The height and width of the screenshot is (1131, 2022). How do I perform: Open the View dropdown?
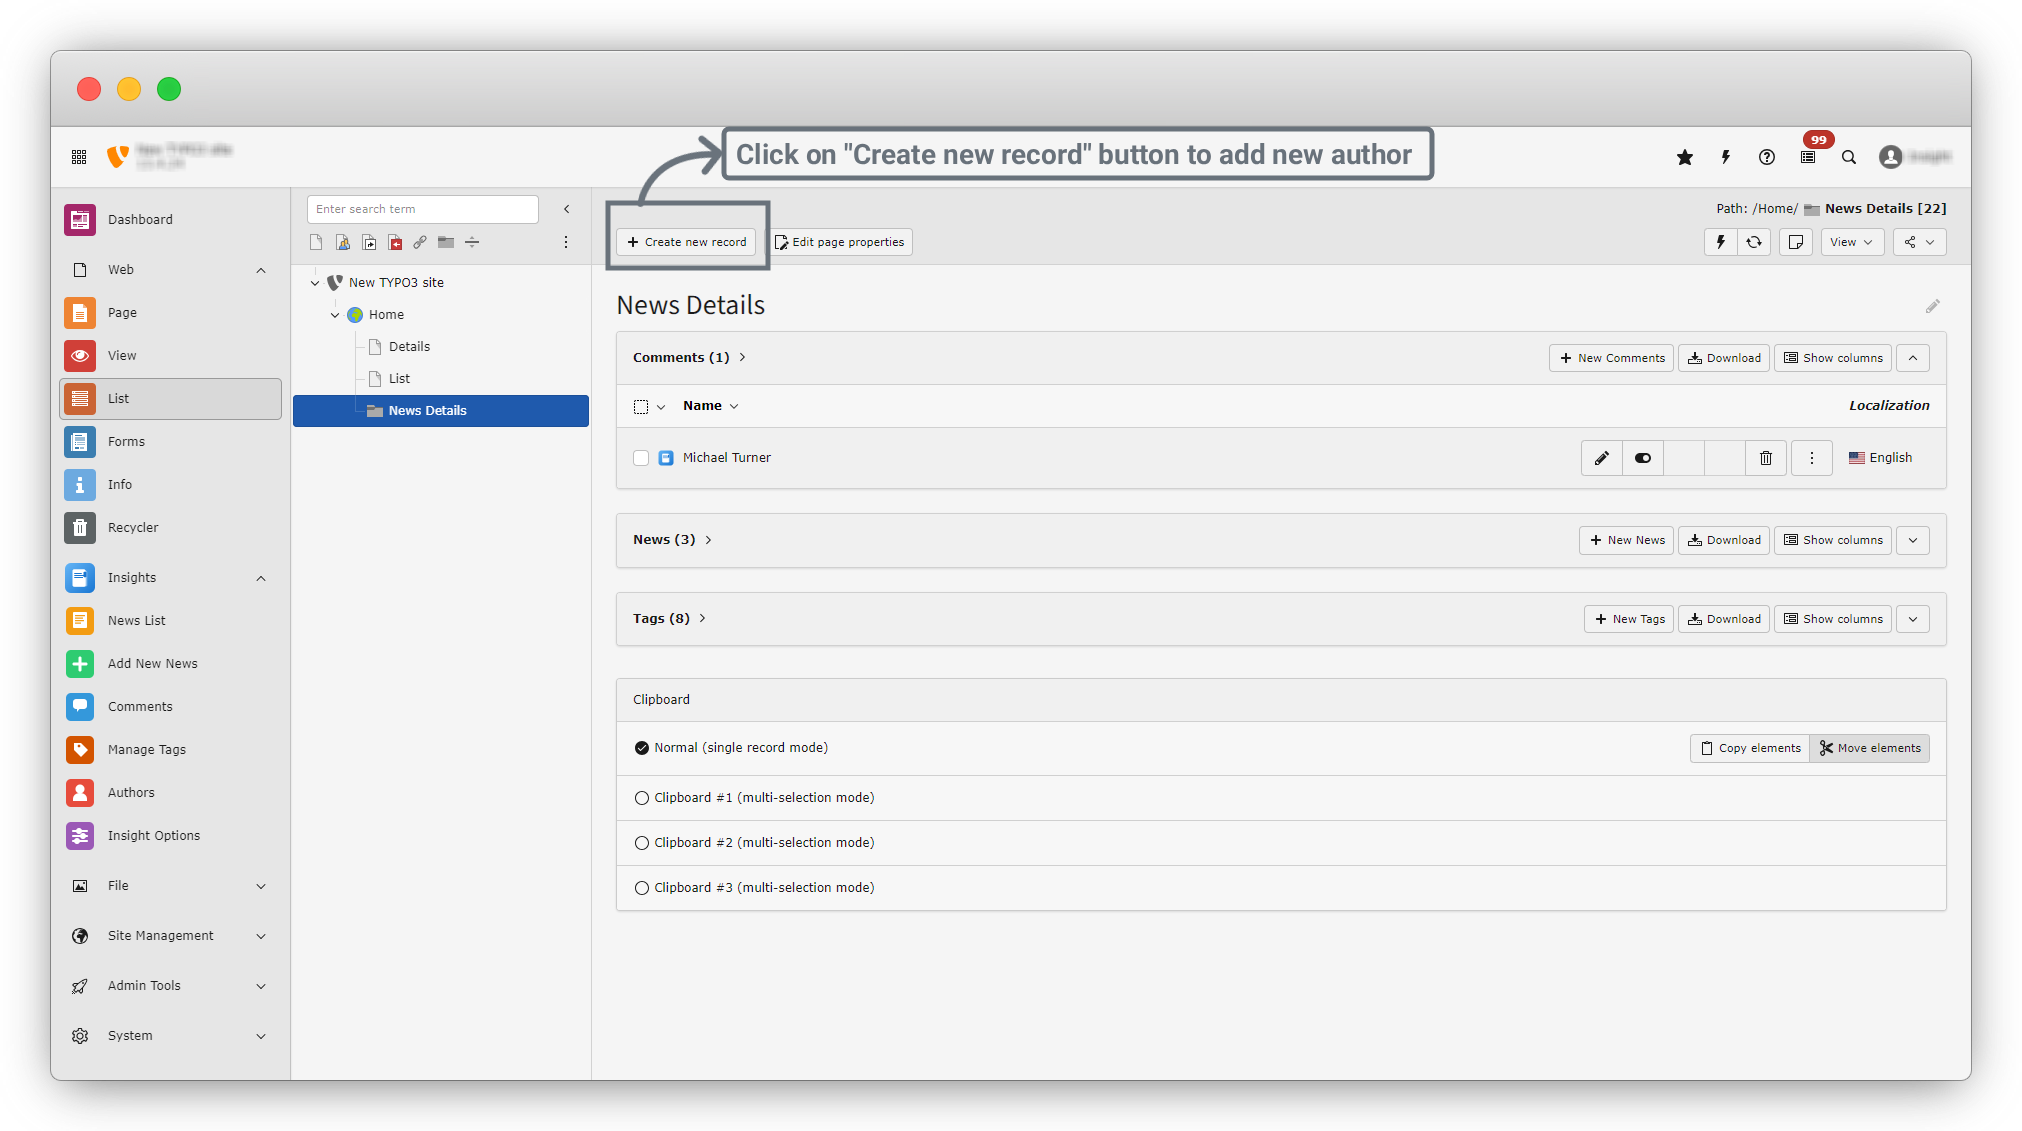point(1851,242)
